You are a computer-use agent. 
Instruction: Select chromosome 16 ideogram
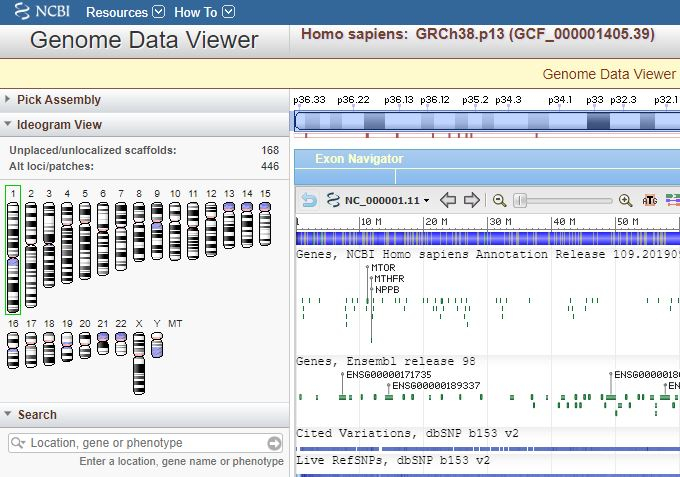click(13, 350)
